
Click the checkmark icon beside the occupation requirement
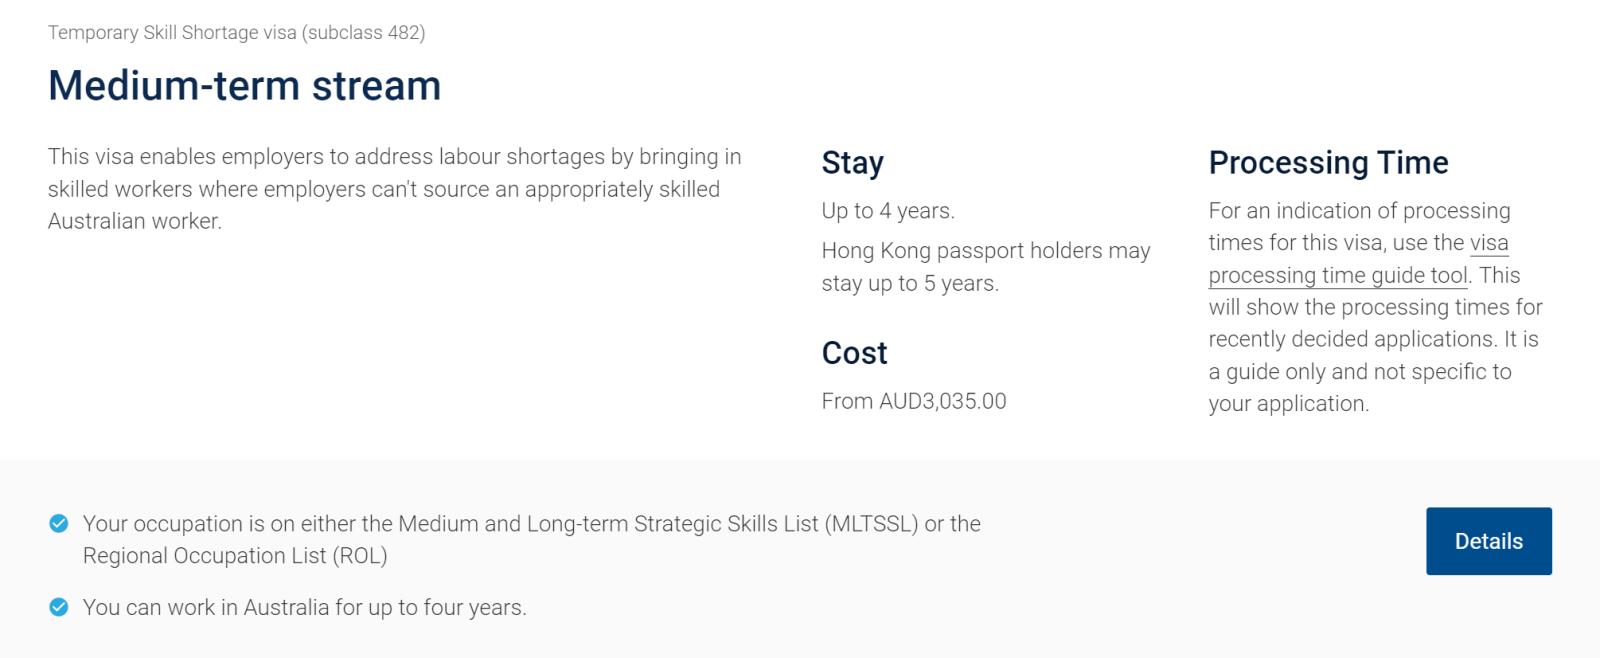(x=59, y=523)
